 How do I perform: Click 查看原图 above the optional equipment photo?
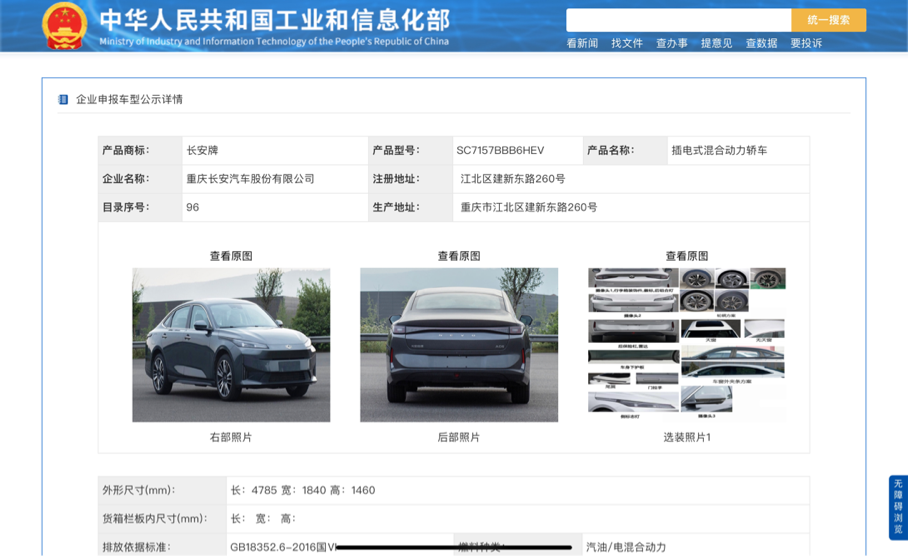tap(687, 256)
